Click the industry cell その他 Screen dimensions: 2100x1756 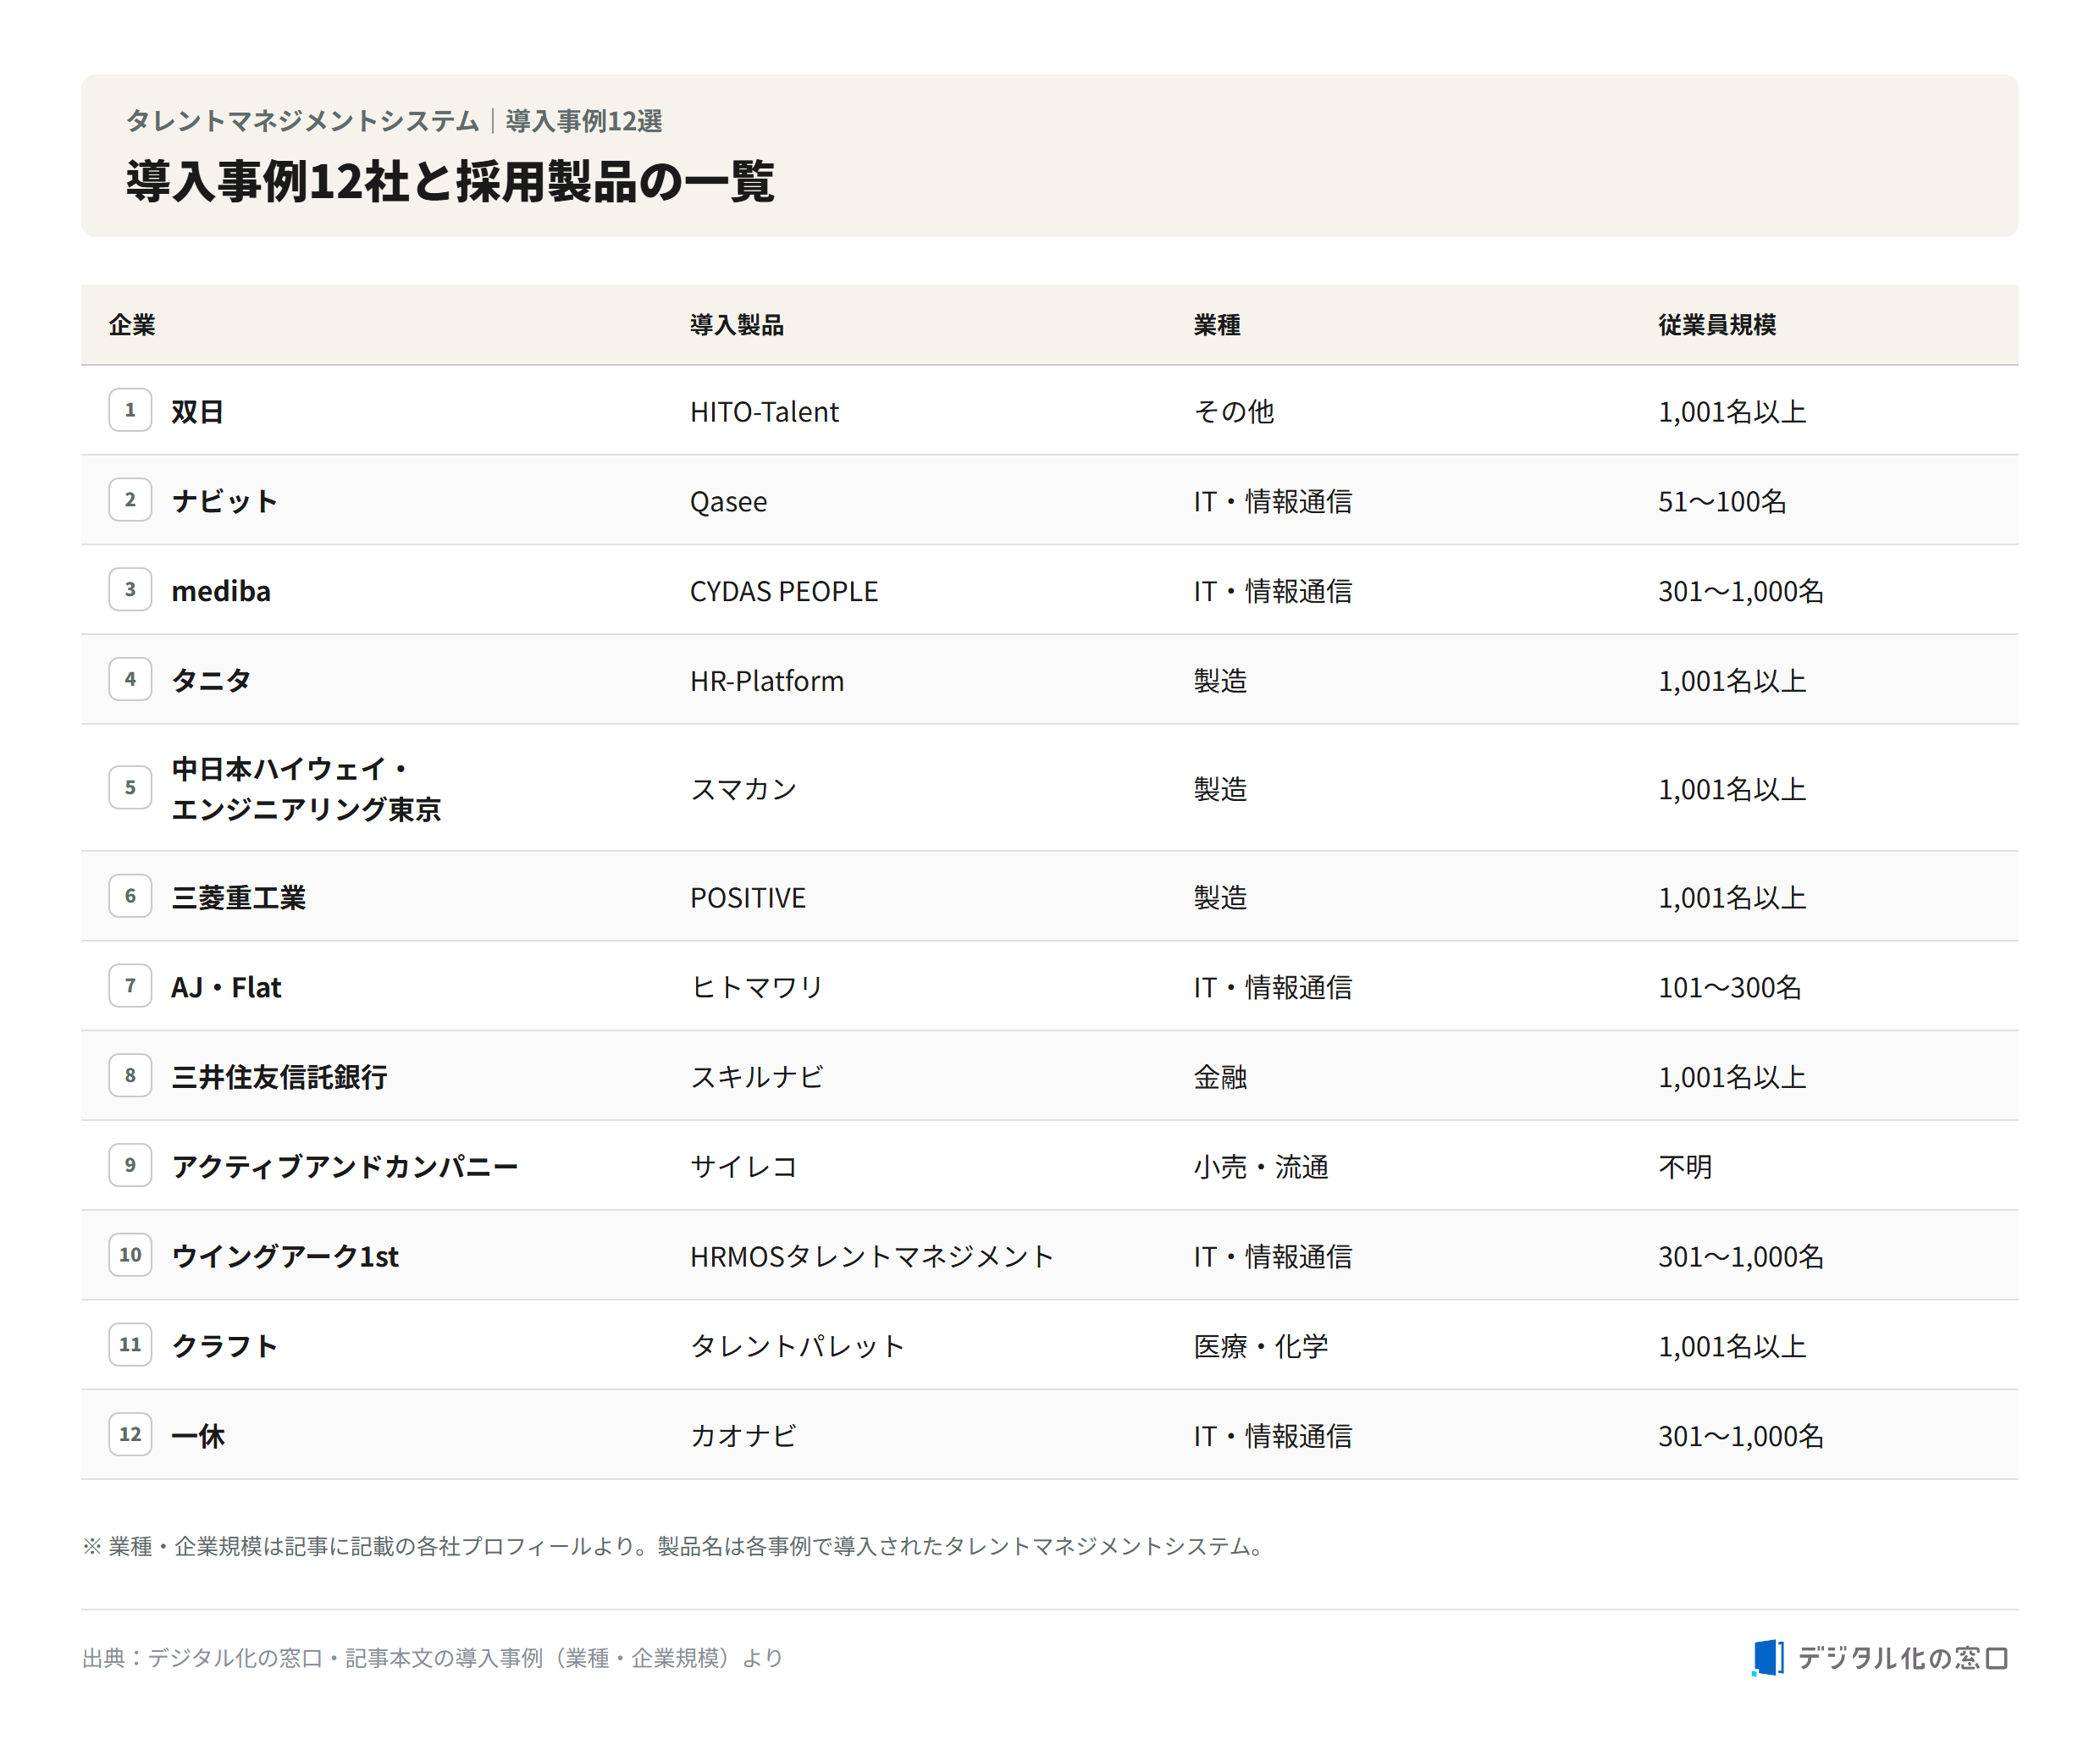pyautogui.click(x=1233, y=411)
